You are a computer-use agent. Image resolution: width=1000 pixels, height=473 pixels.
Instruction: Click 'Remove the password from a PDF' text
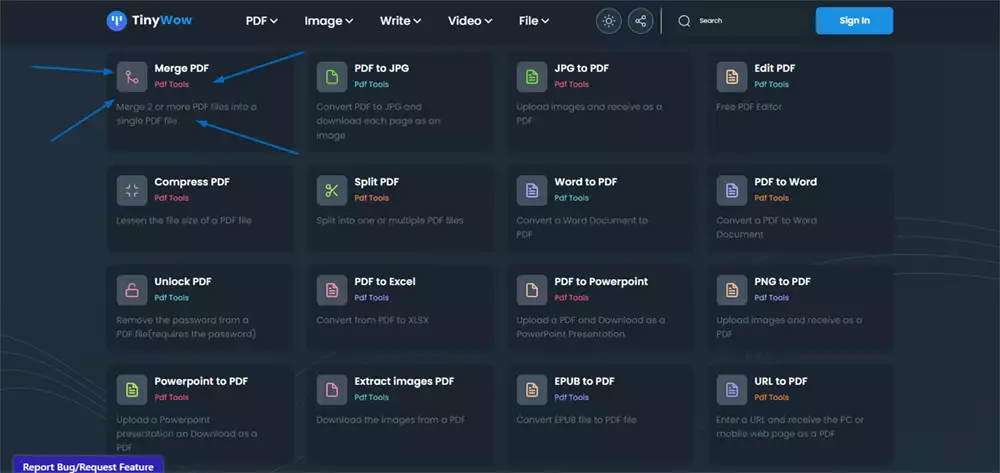pyautogui.click(x=186, y=327)
